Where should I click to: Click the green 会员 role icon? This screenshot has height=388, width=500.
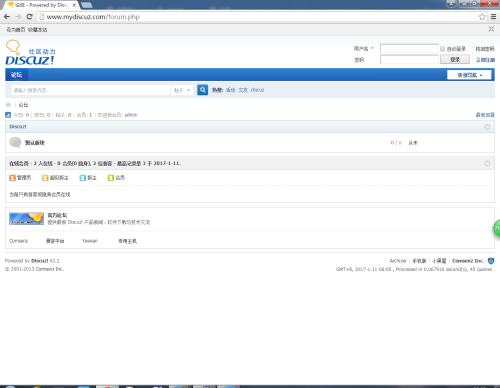[x=111, y=178]
